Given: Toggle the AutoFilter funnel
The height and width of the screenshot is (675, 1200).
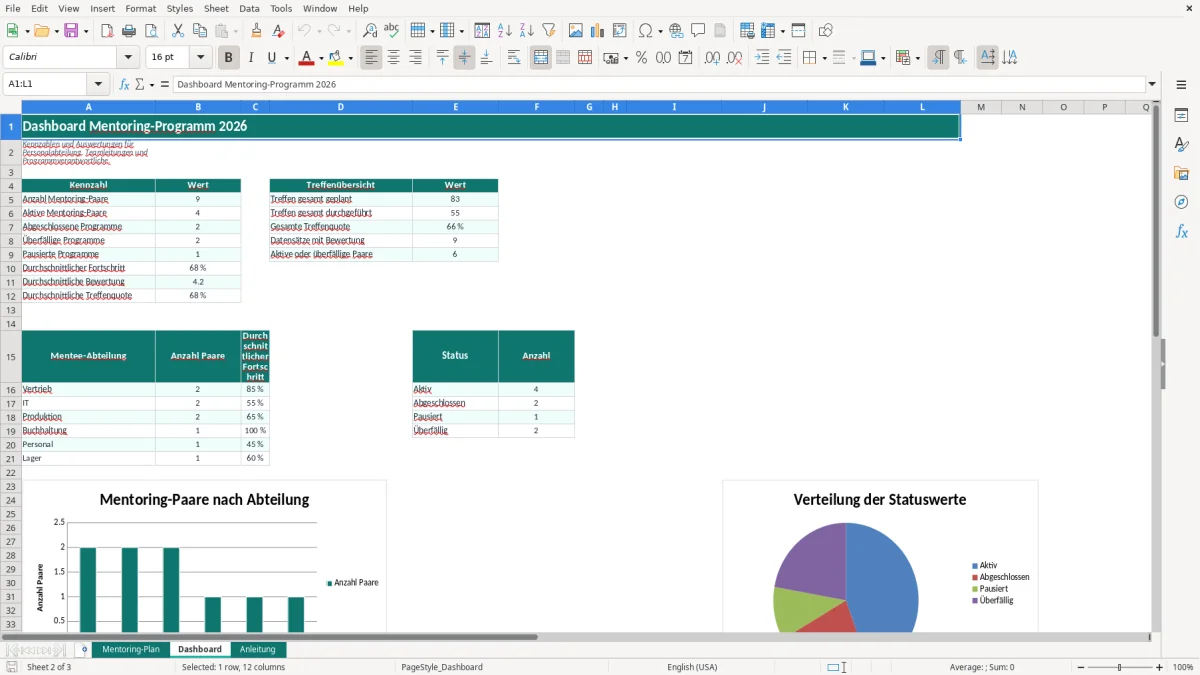Looking at the screenshot, I should 549,31.
